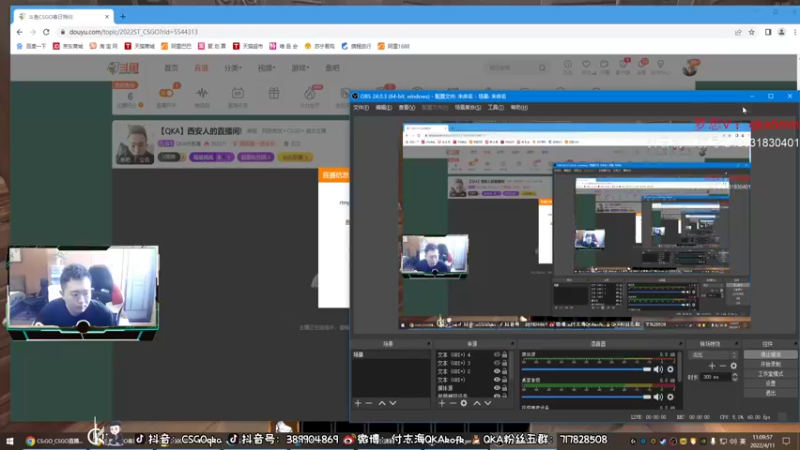Remove selected scene with Scenes minus icon
Screen dimensions: 800x450
pos(369,403)
